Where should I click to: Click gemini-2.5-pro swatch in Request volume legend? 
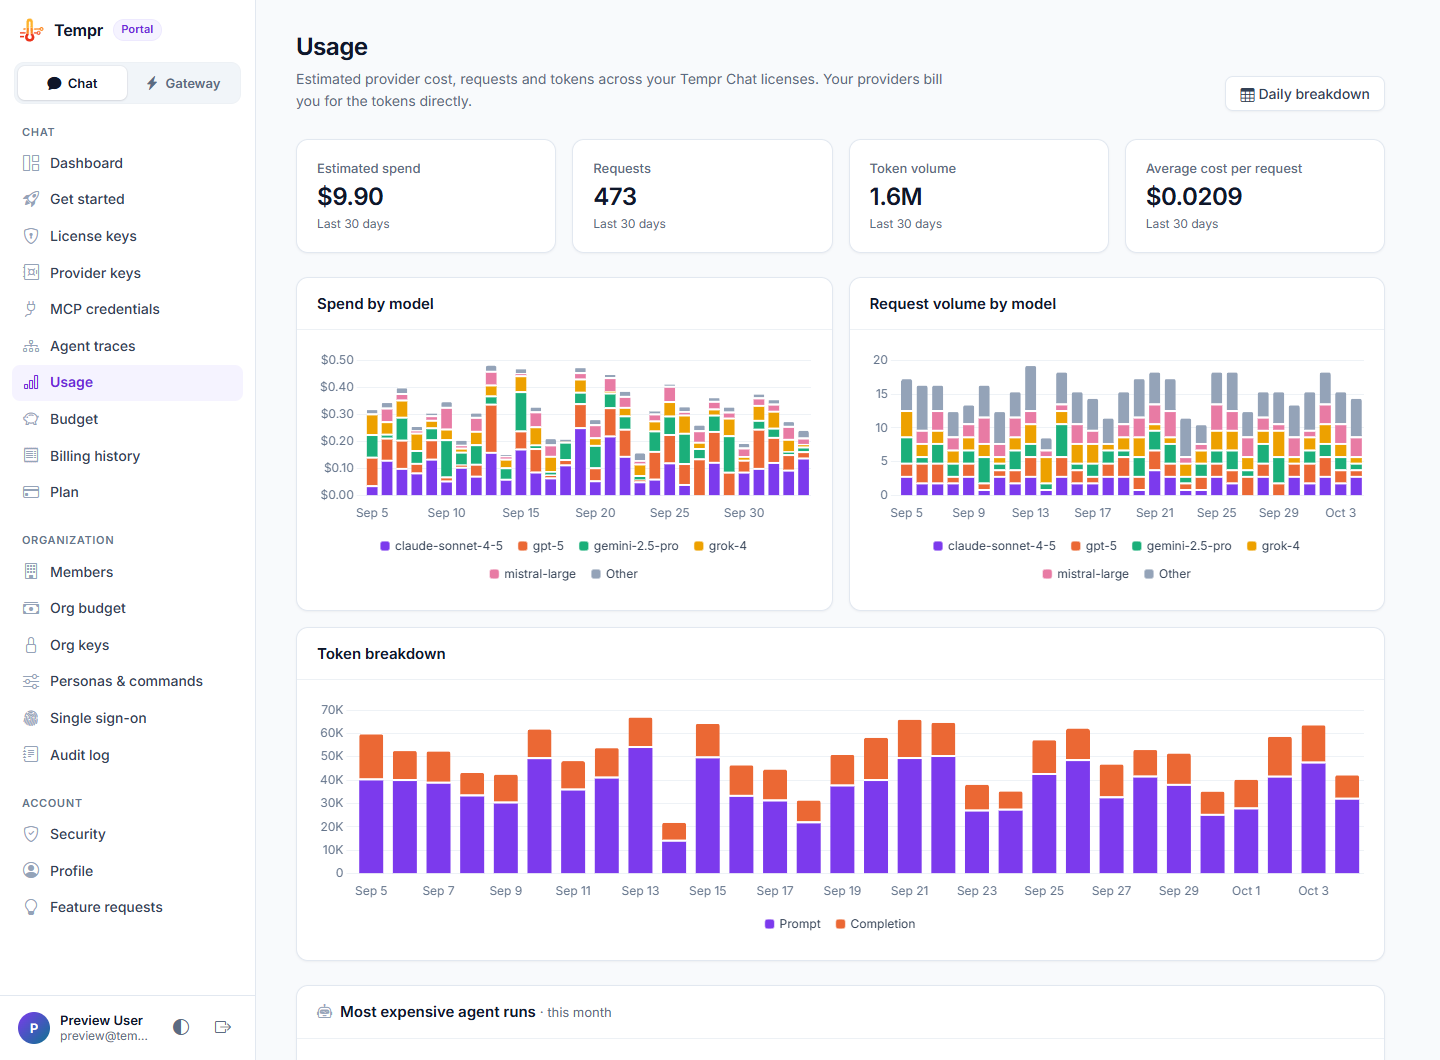[1136, 546]
